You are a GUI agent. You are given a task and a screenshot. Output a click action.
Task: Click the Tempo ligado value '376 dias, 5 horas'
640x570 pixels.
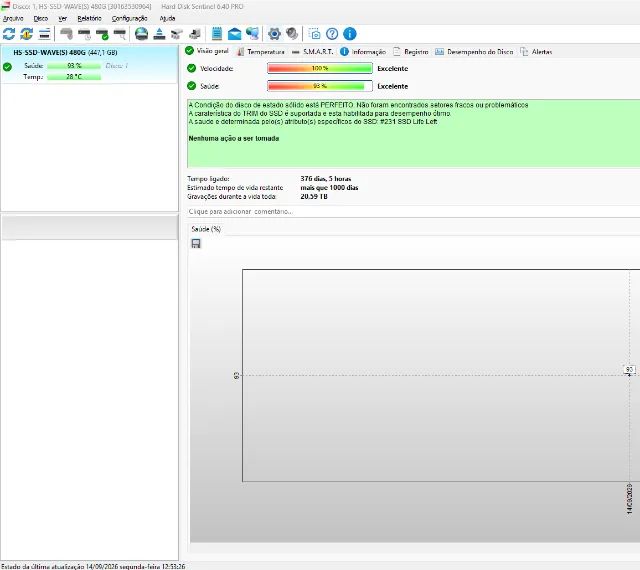(326, 179)
